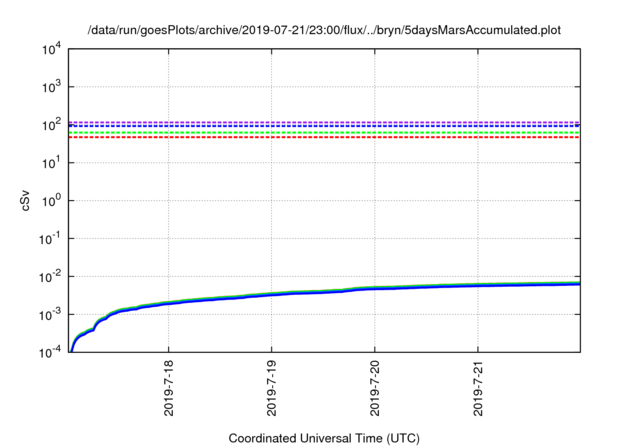Click the purple dashed threshold line
This screenshot has width=640, height=448.
(x=324, y=122)
